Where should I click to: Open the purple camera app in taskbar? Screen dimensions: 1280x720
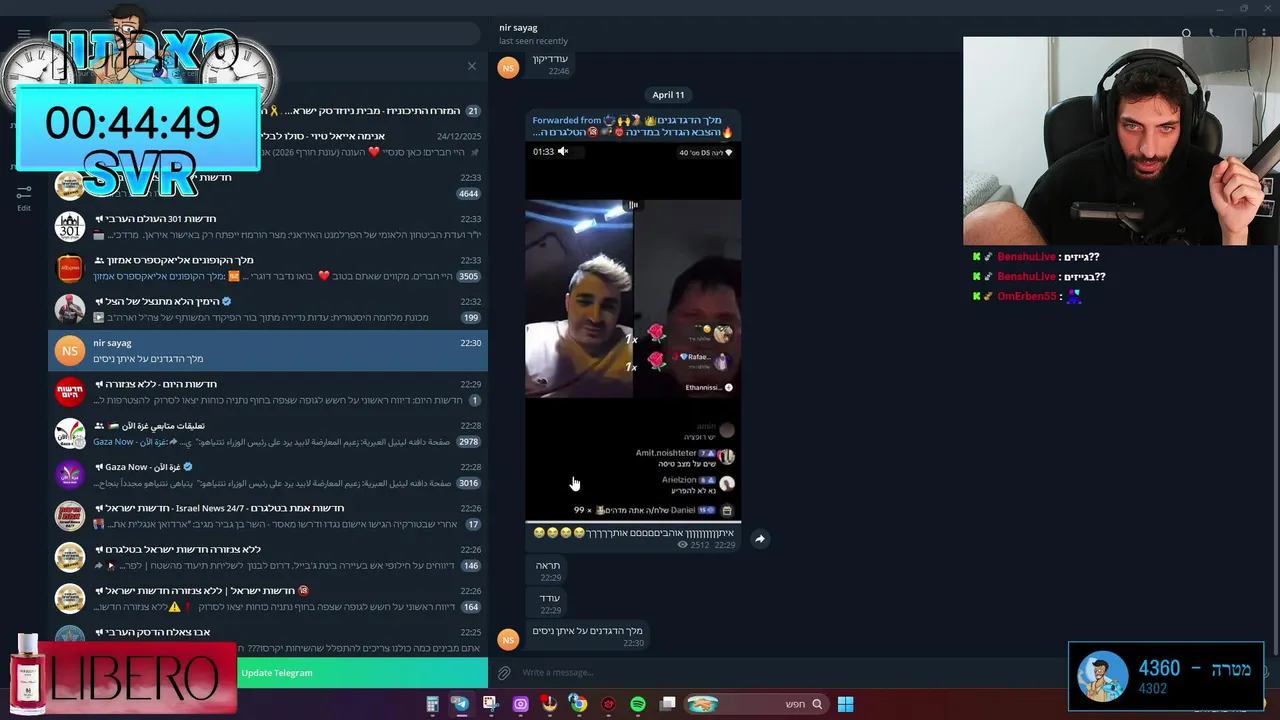tap(520, 704)
